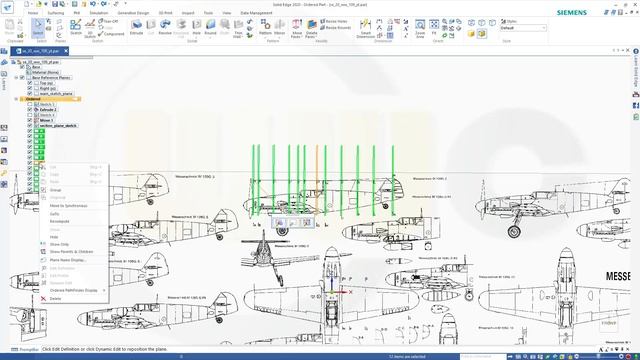
Task: Select the Resize Holes command
Action: click(333, 21)
